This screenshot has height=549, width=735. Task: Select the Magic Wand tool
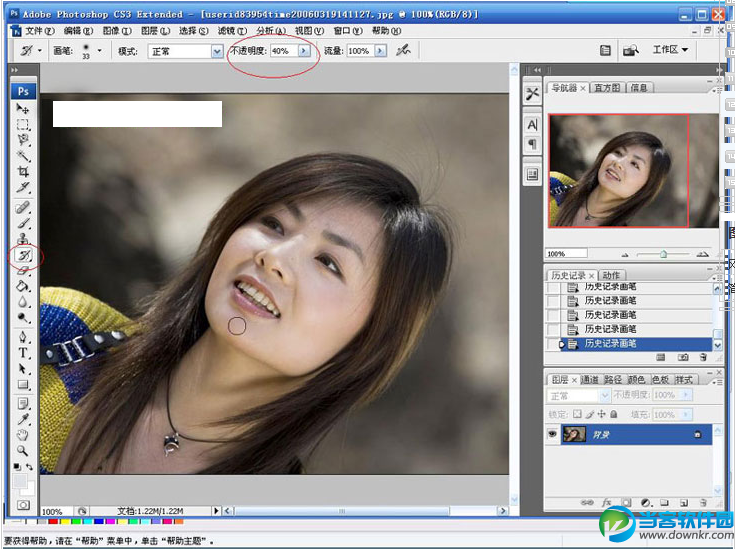pos(22,157)
